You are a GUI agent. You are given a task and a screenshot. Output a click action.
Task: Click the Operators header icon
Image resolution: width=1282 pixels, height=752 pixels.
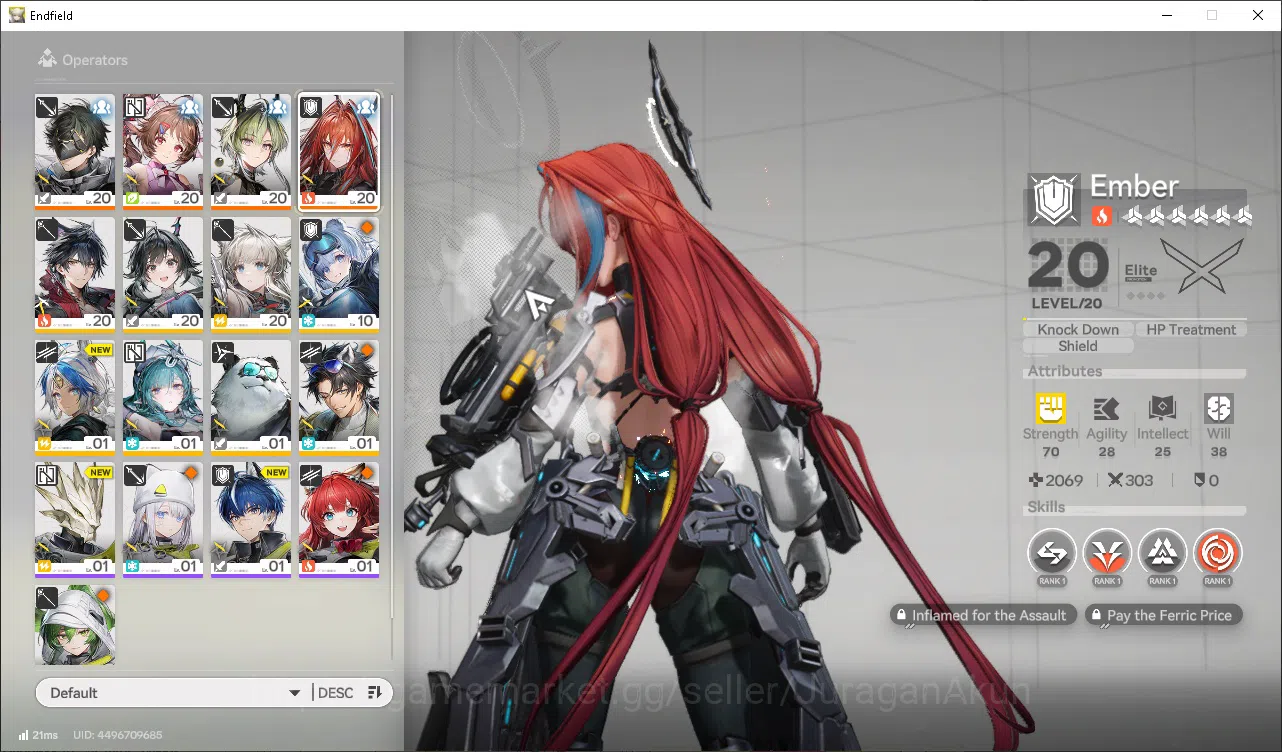point(47,60)
